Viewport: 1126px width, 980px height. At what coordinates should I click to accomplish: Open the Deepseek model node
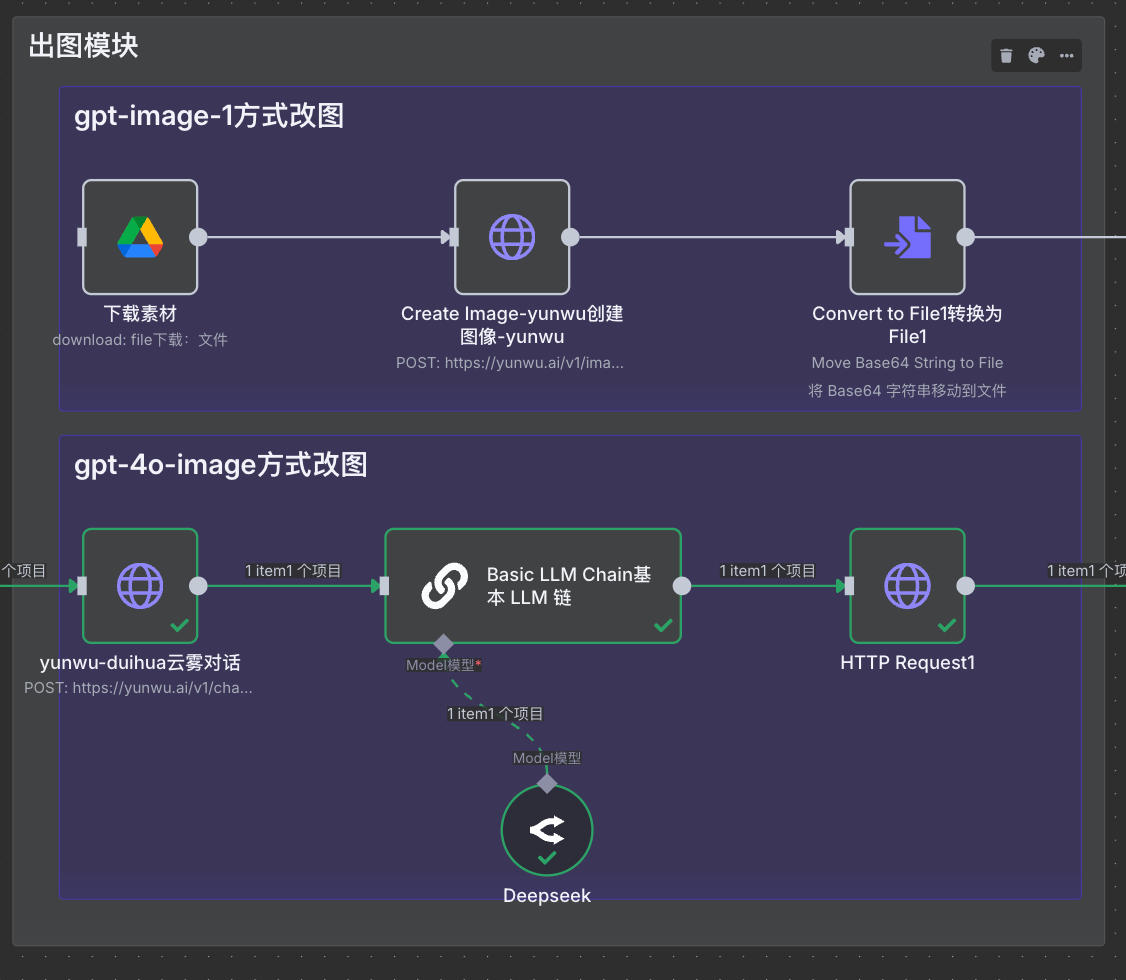click(x=547, y=830)
